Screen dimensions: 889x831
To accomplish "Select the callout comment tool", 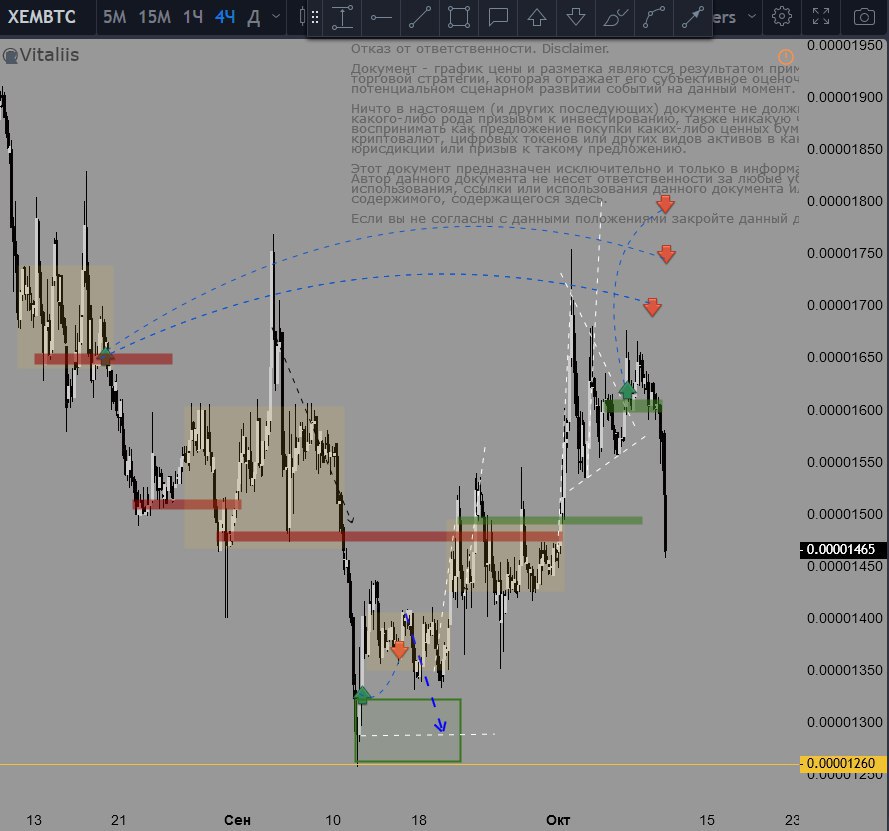I will click(498, 17).
